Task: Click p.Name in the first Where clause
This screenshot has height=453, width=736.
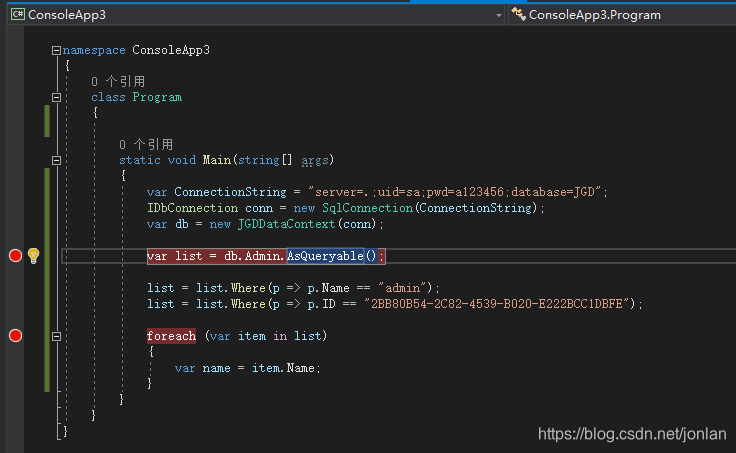Action: (329, 288)
